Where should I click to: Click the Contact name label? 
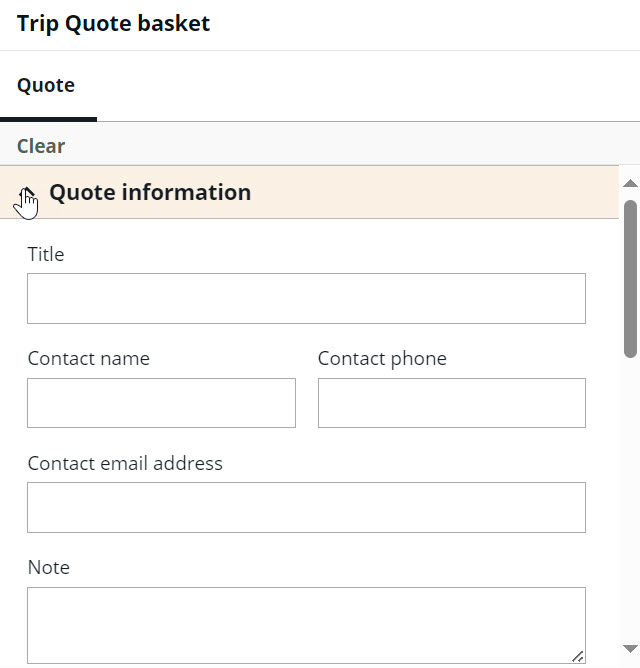(89, 358)
